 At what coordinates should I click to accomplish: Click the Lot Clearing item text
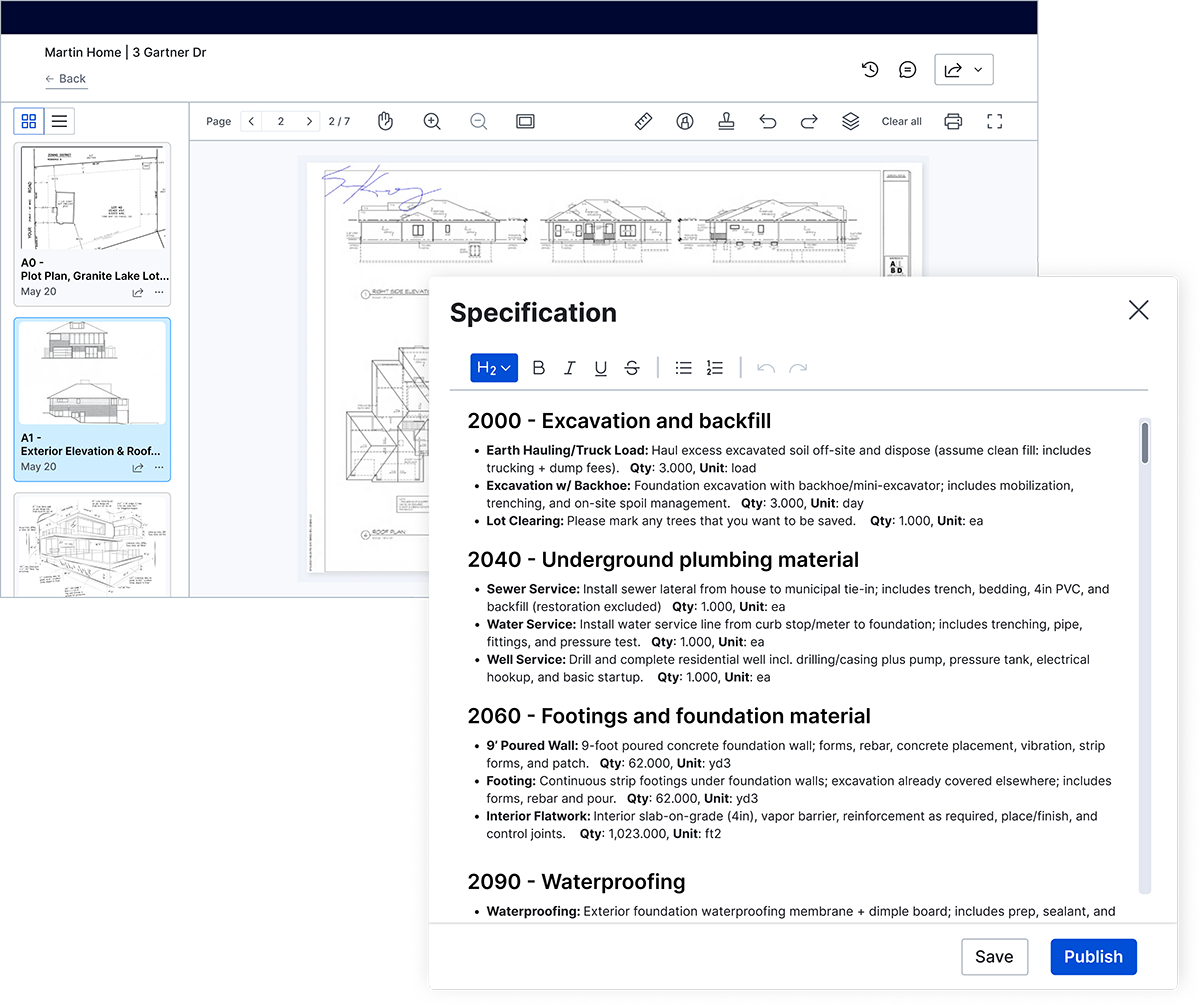click(735, 521)
